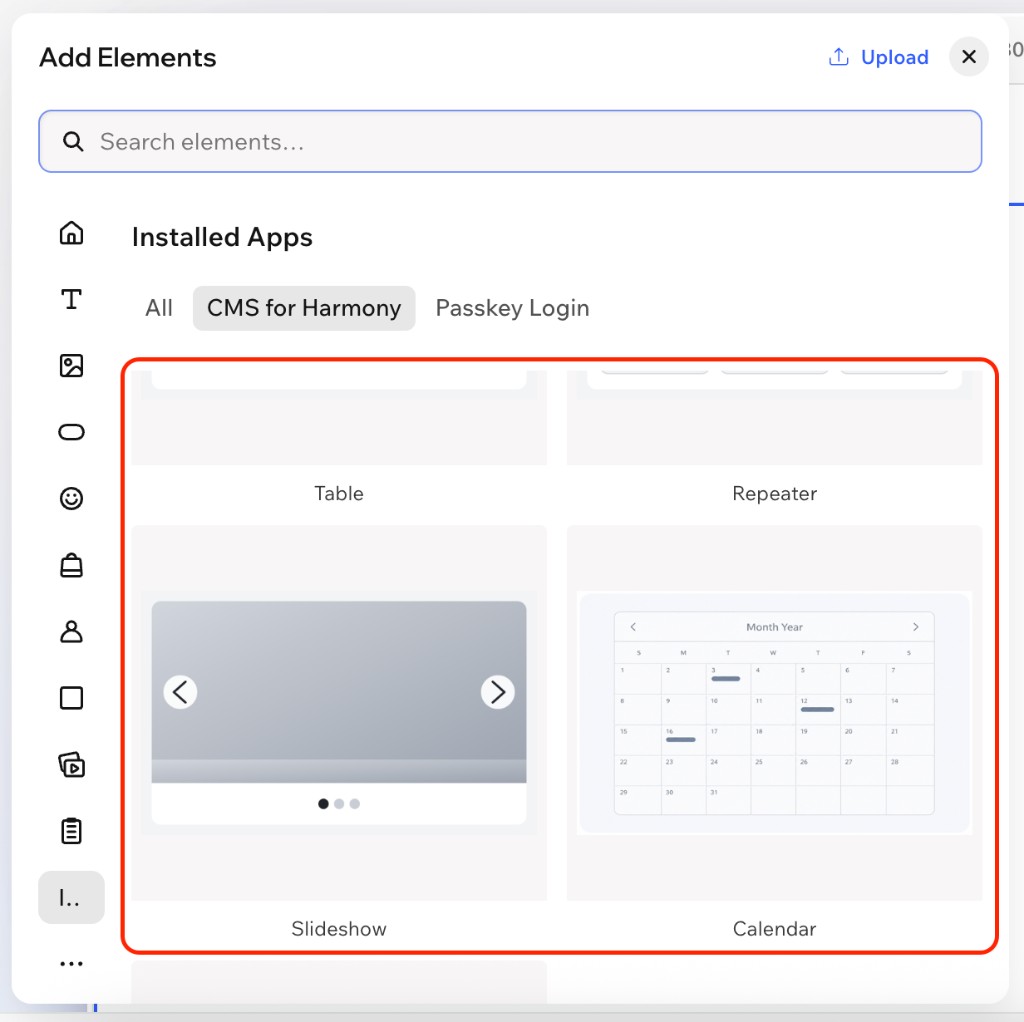Click the Installed Apps heading
The height and width of the screenshot is (1022, 1024).
click(x=222, y=237)
